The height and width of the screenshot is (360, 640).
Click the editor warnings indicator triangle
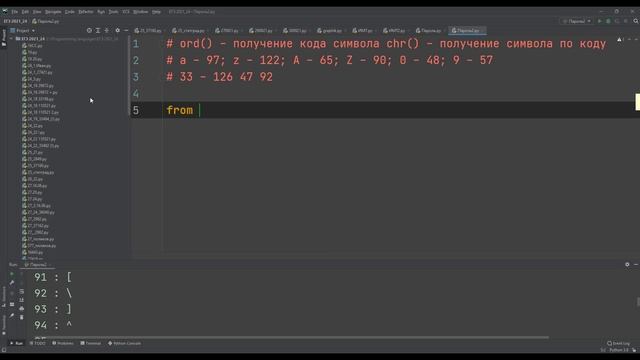coord(620,40)
